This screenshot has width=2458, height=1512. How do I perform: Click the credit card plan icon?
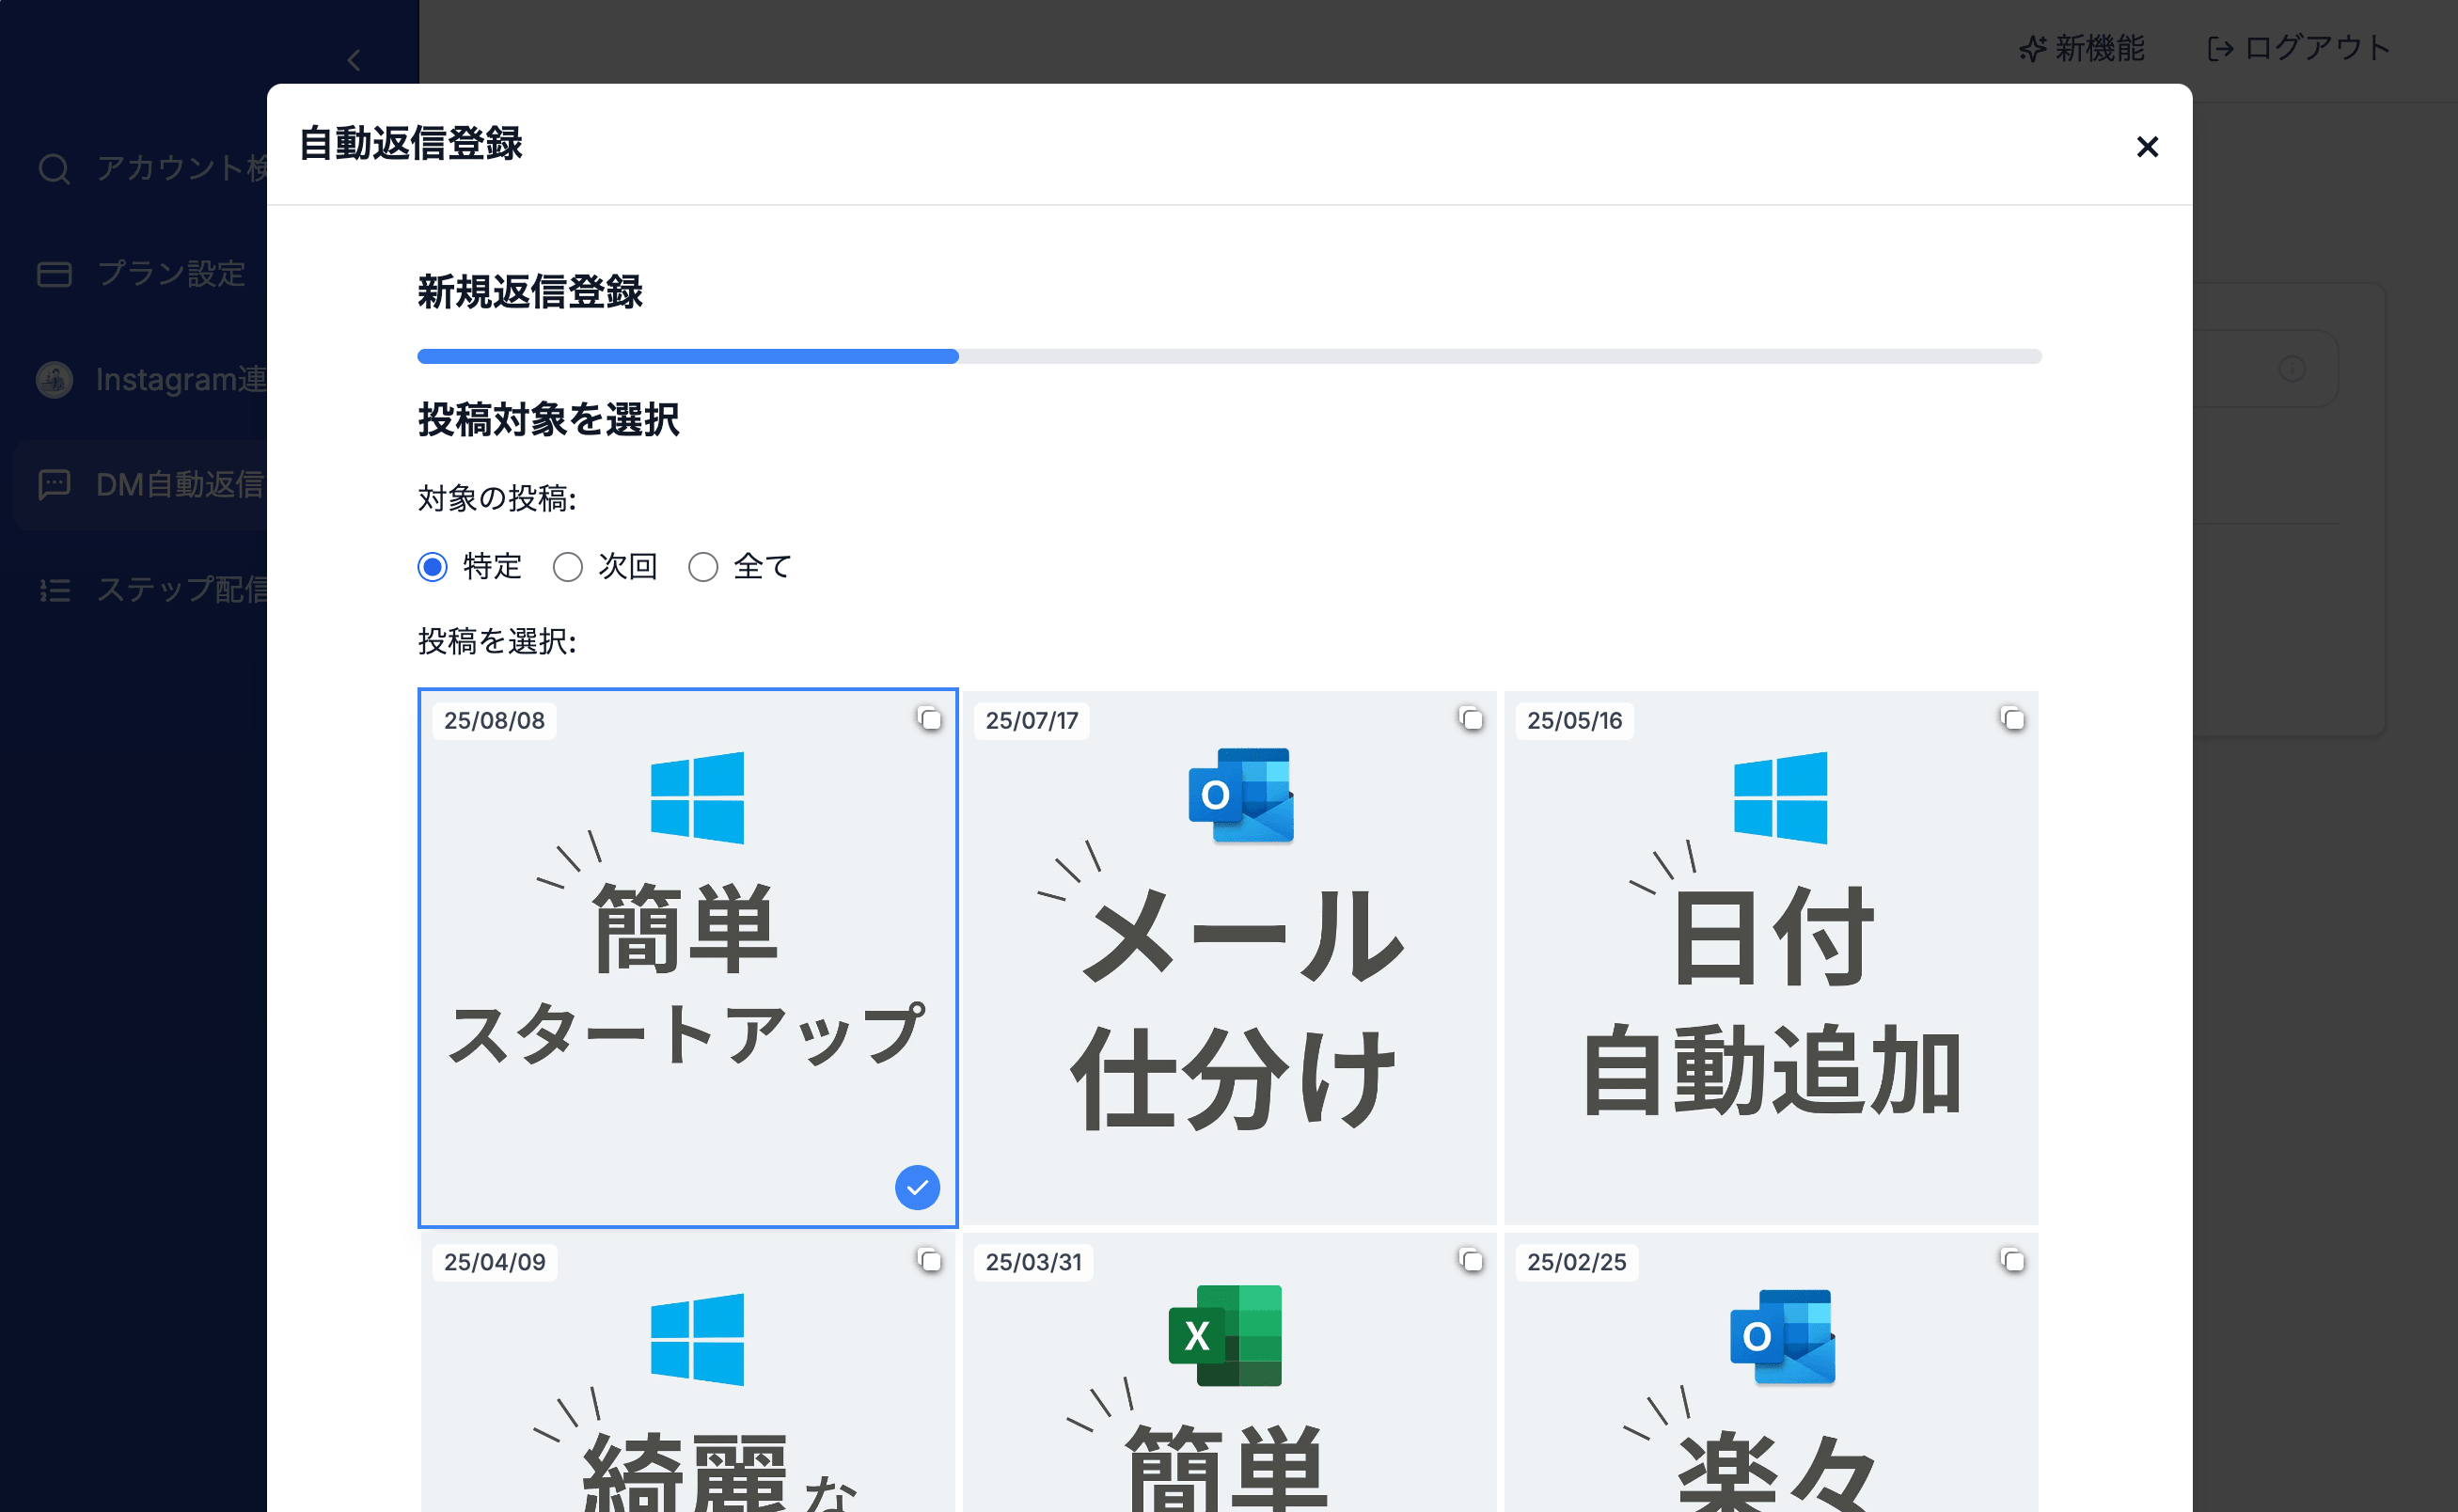tap(54, 273)
